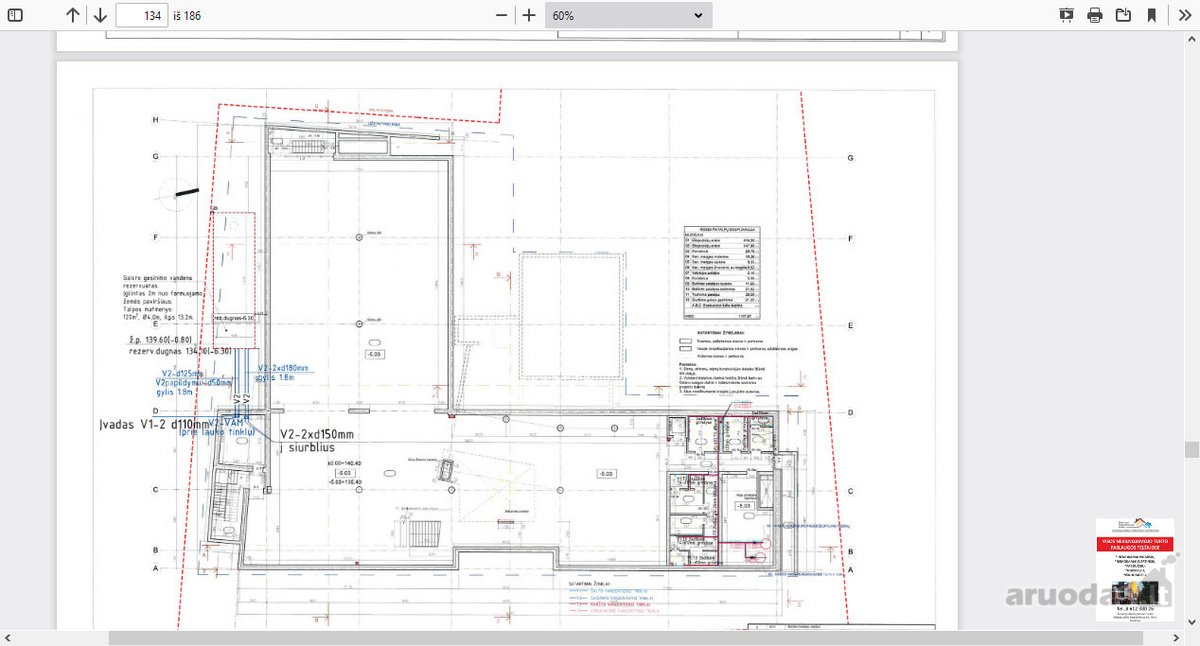Click the vertical scrollbar thumb
1200x646 pixels.
tap(1191, 449)
